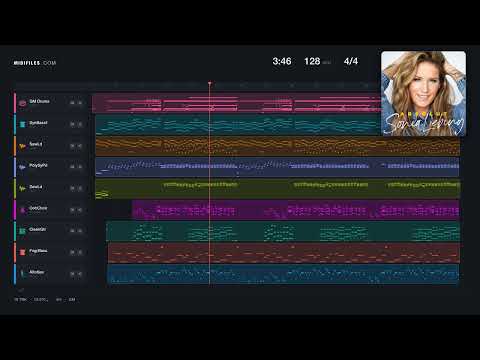Image resolution: width=480 pixels, height=360 pixels.
Task: Mute the AltoSax track
Action: 72,274
